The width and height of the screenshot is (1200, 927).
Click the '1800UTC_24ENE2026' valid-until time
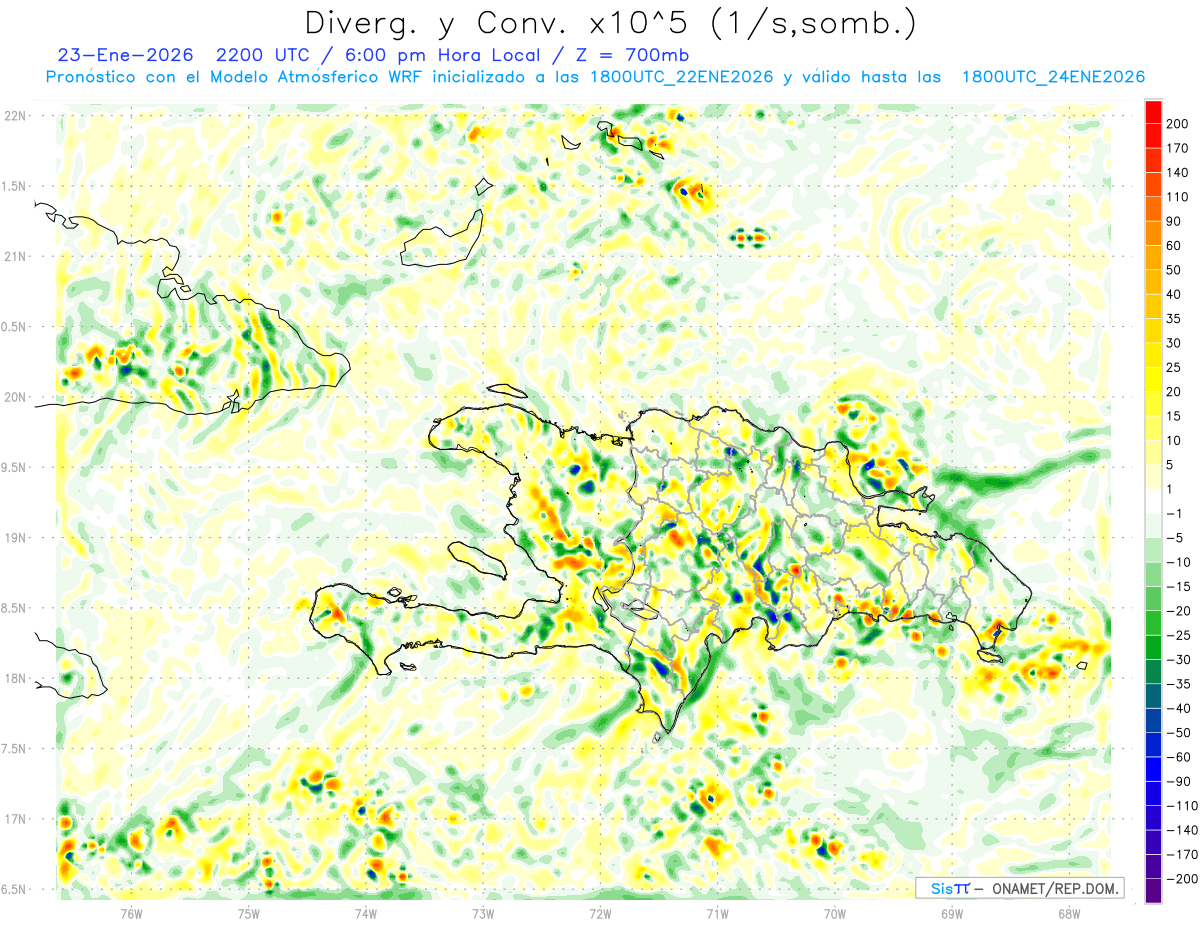(1053, 77)
